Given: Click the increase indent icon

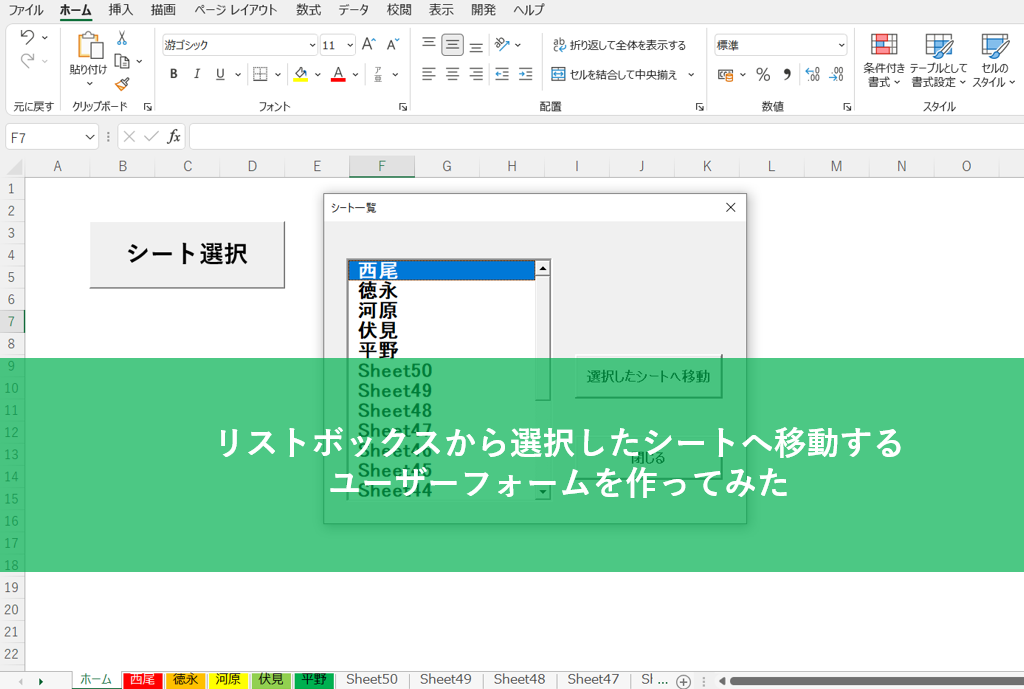Looking at the screenshot, I should (x=525, y=74).
